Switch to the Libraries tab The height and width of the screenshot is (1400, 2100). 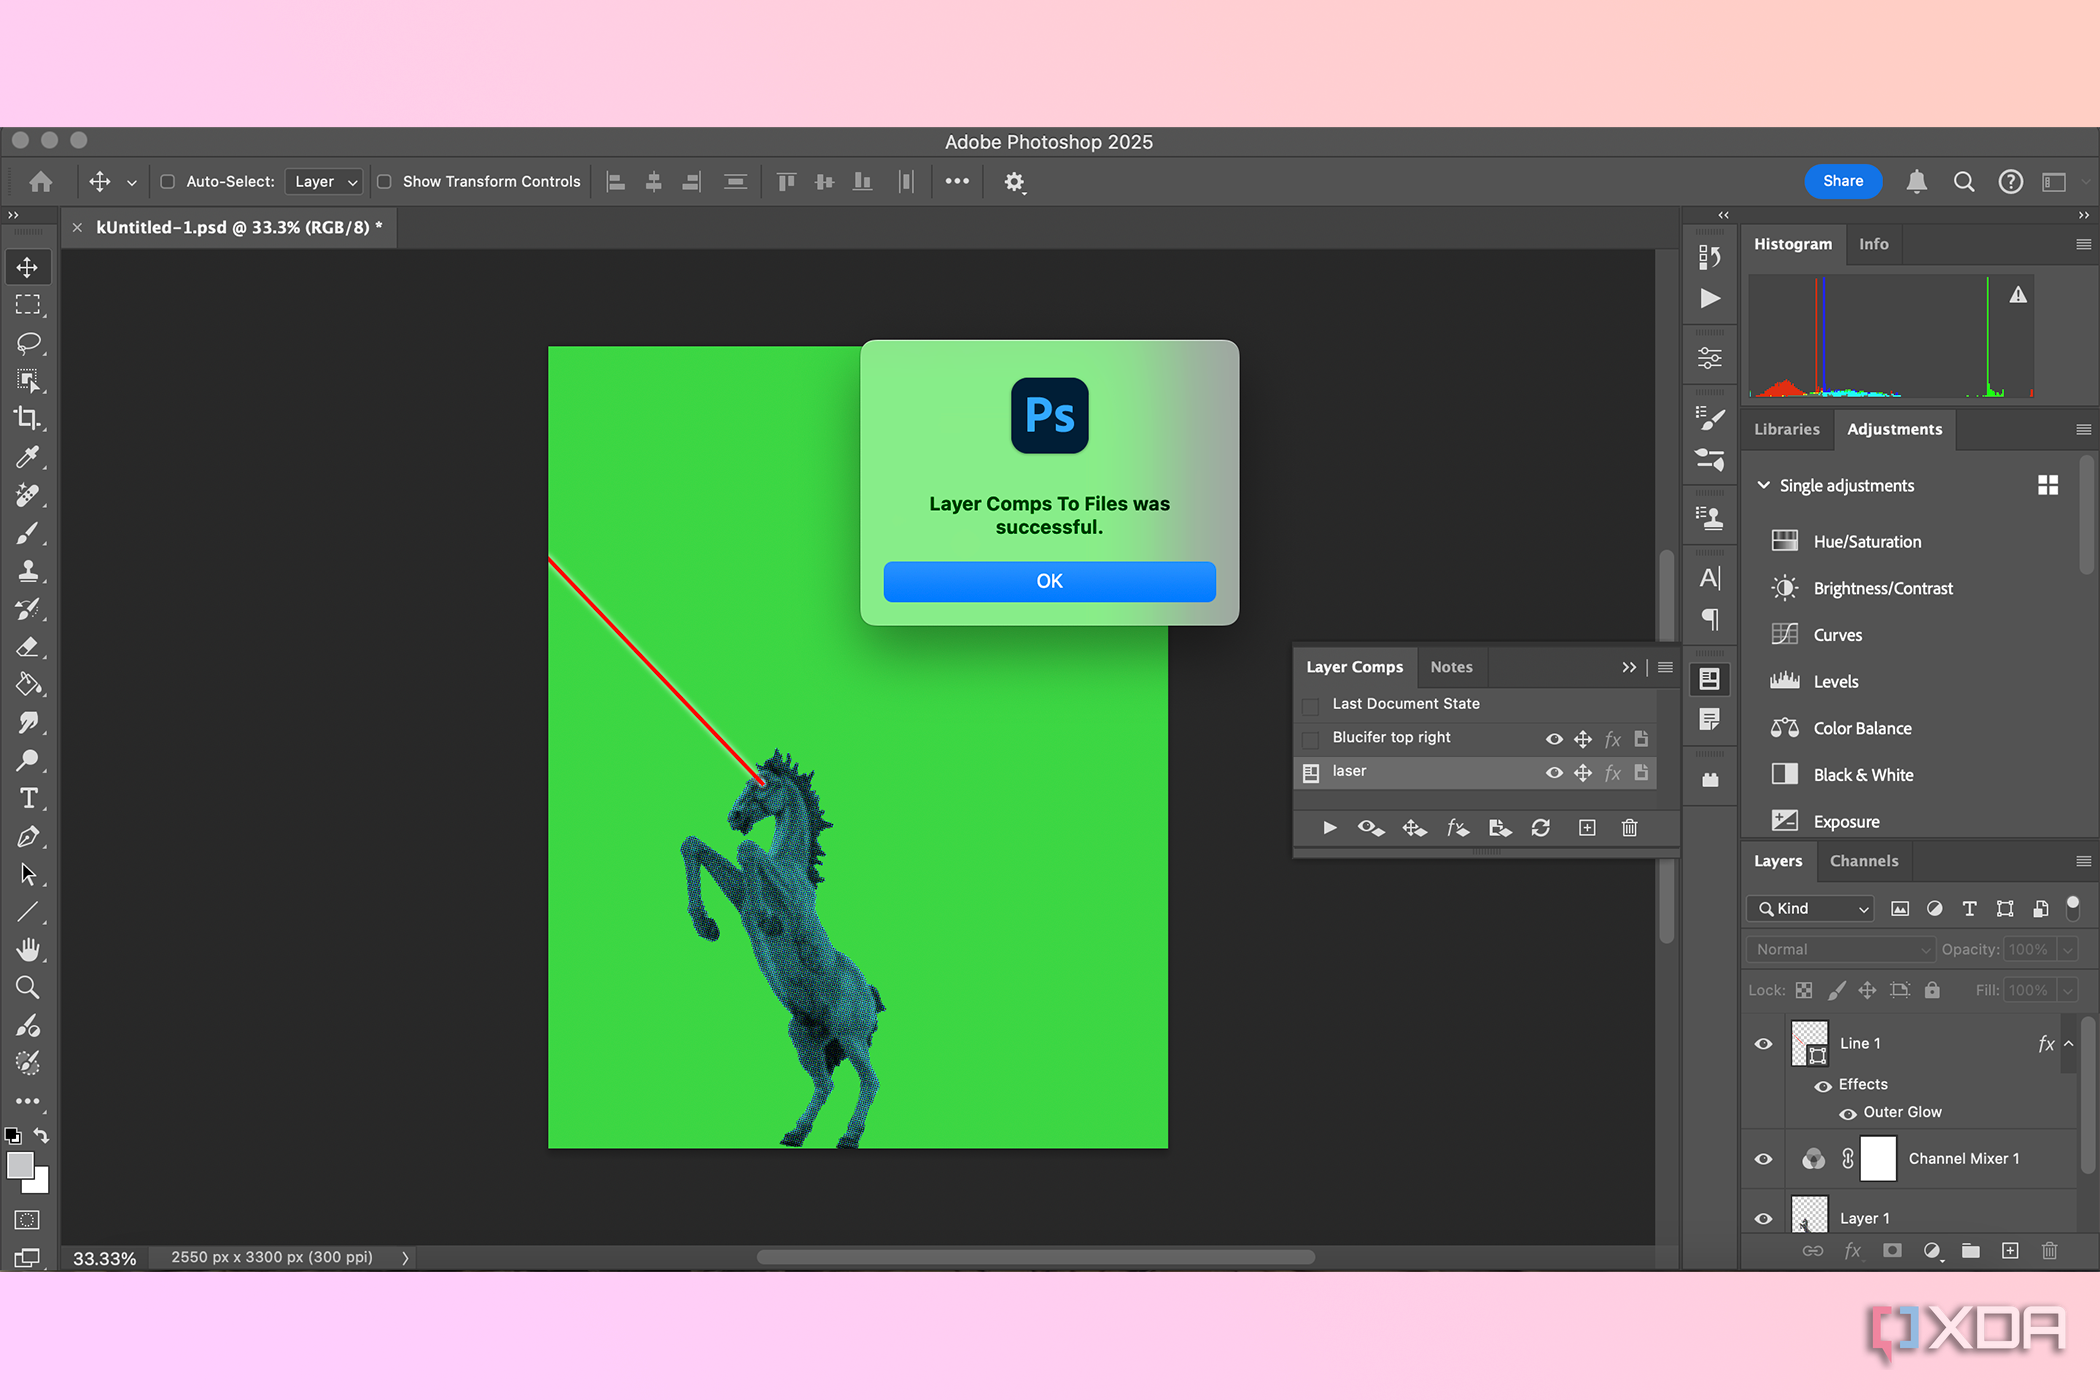pyautogui.click(x=1787, y=429)
